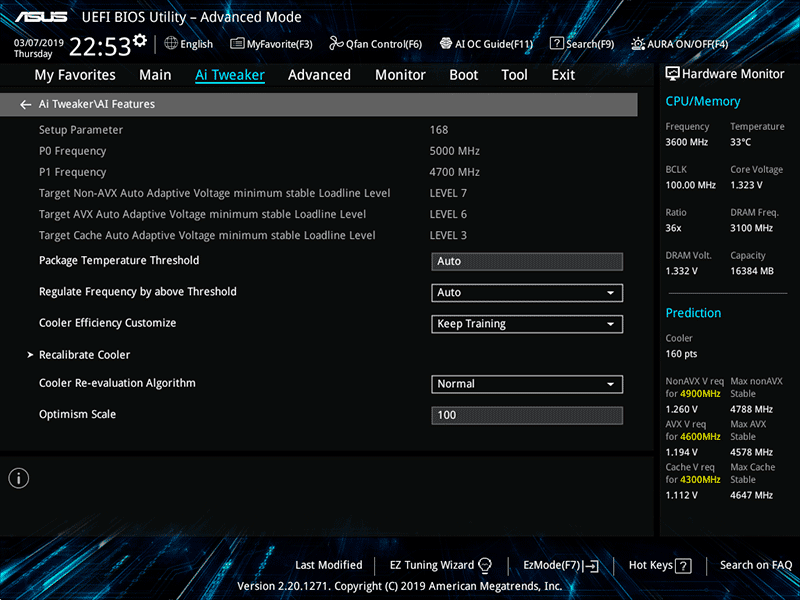Click the 22:53 clock display
This screenshot has width=800, height=600.
[100, 47]
